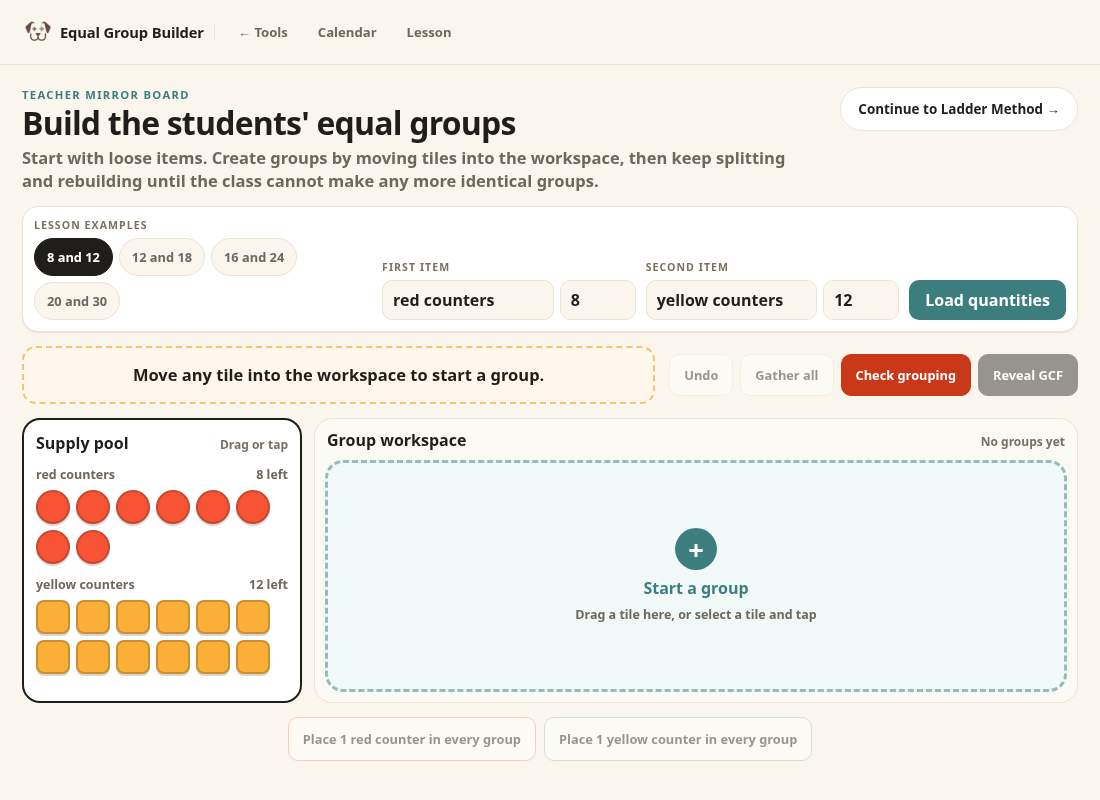Viewport: 1100px width, 800px height.
Task: Click the Supply pool heading
Action: point(82,444)
